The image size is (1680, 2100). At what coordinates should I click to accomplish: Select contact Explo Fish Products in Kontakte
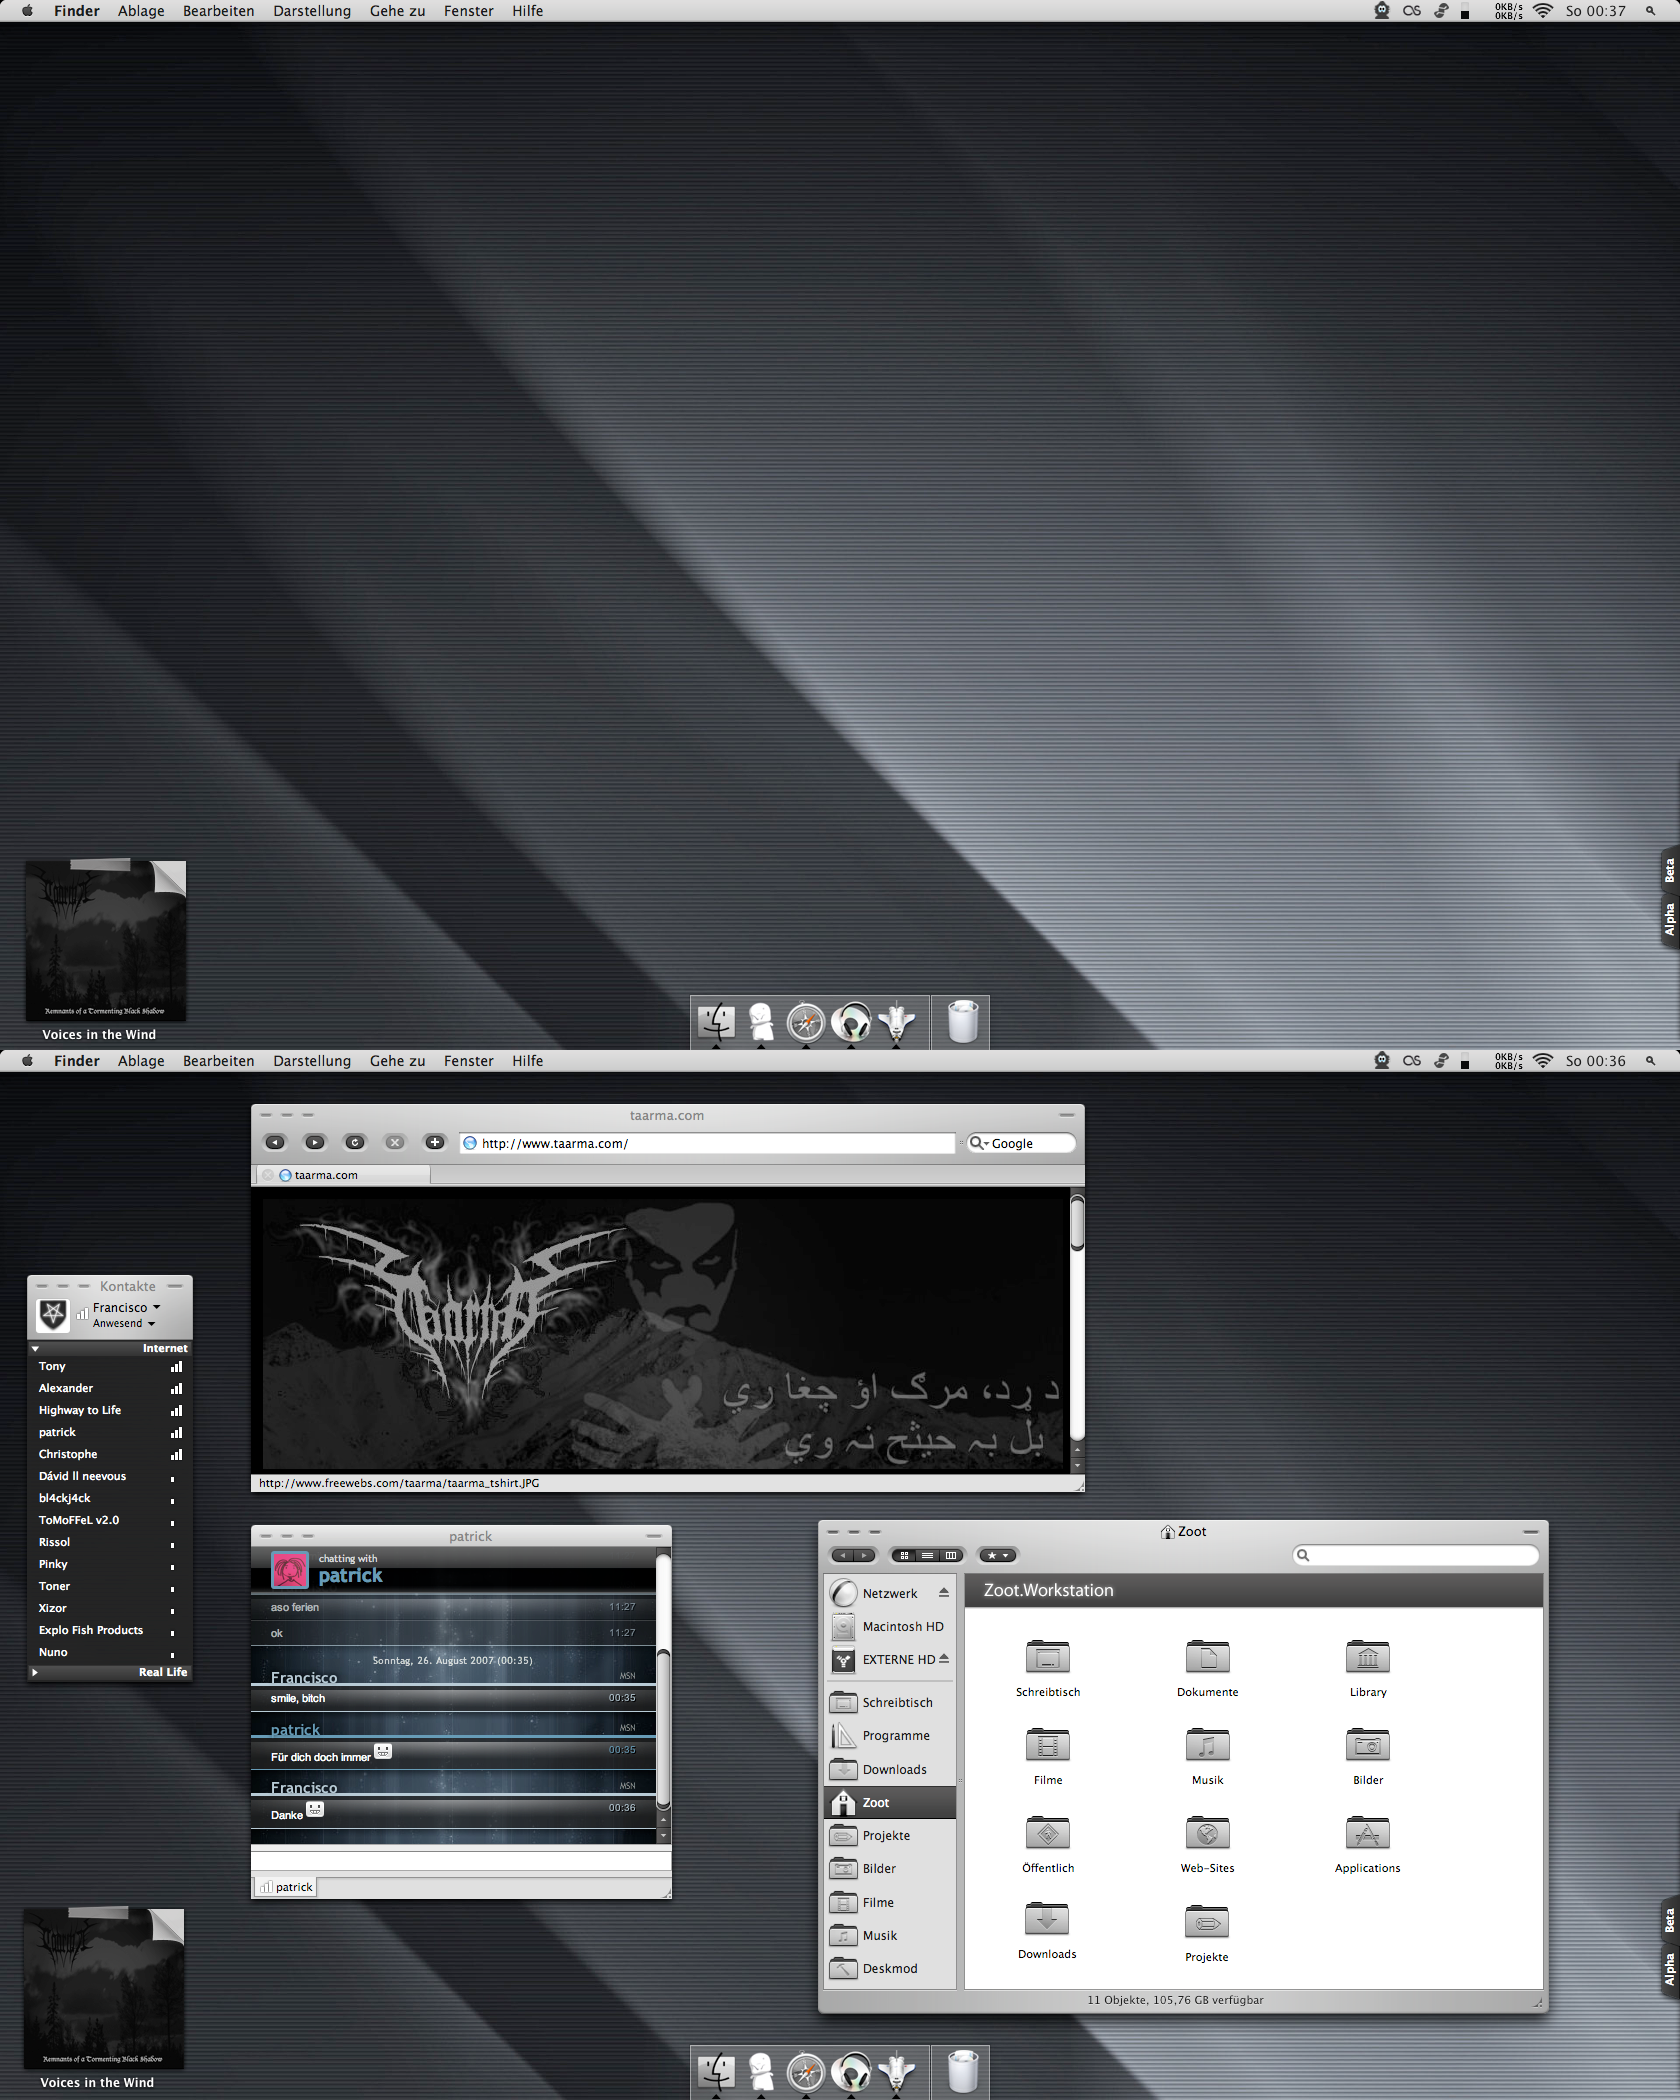point(110,1630)
